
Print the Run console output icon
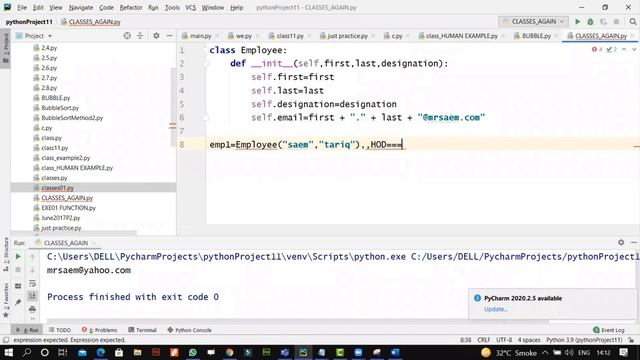pyautogui.click(x=32, y=309)
